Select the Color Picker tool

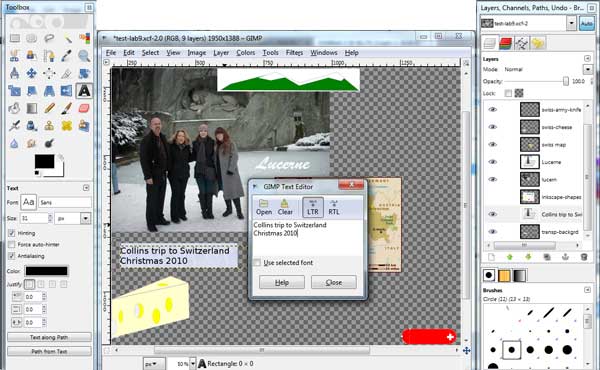67,56
